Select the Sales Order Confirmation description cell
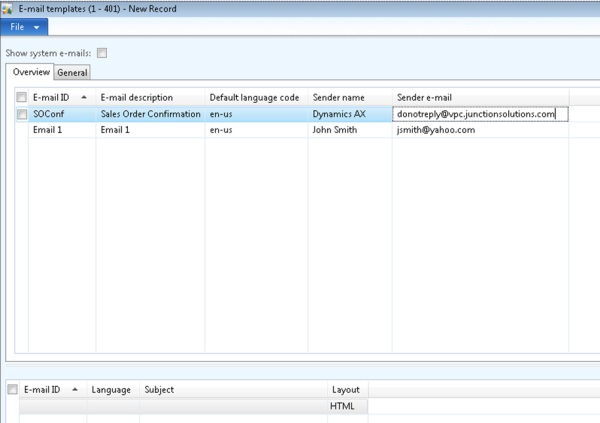The height and width of the screenshot is (423, 600). pos(150,114)
